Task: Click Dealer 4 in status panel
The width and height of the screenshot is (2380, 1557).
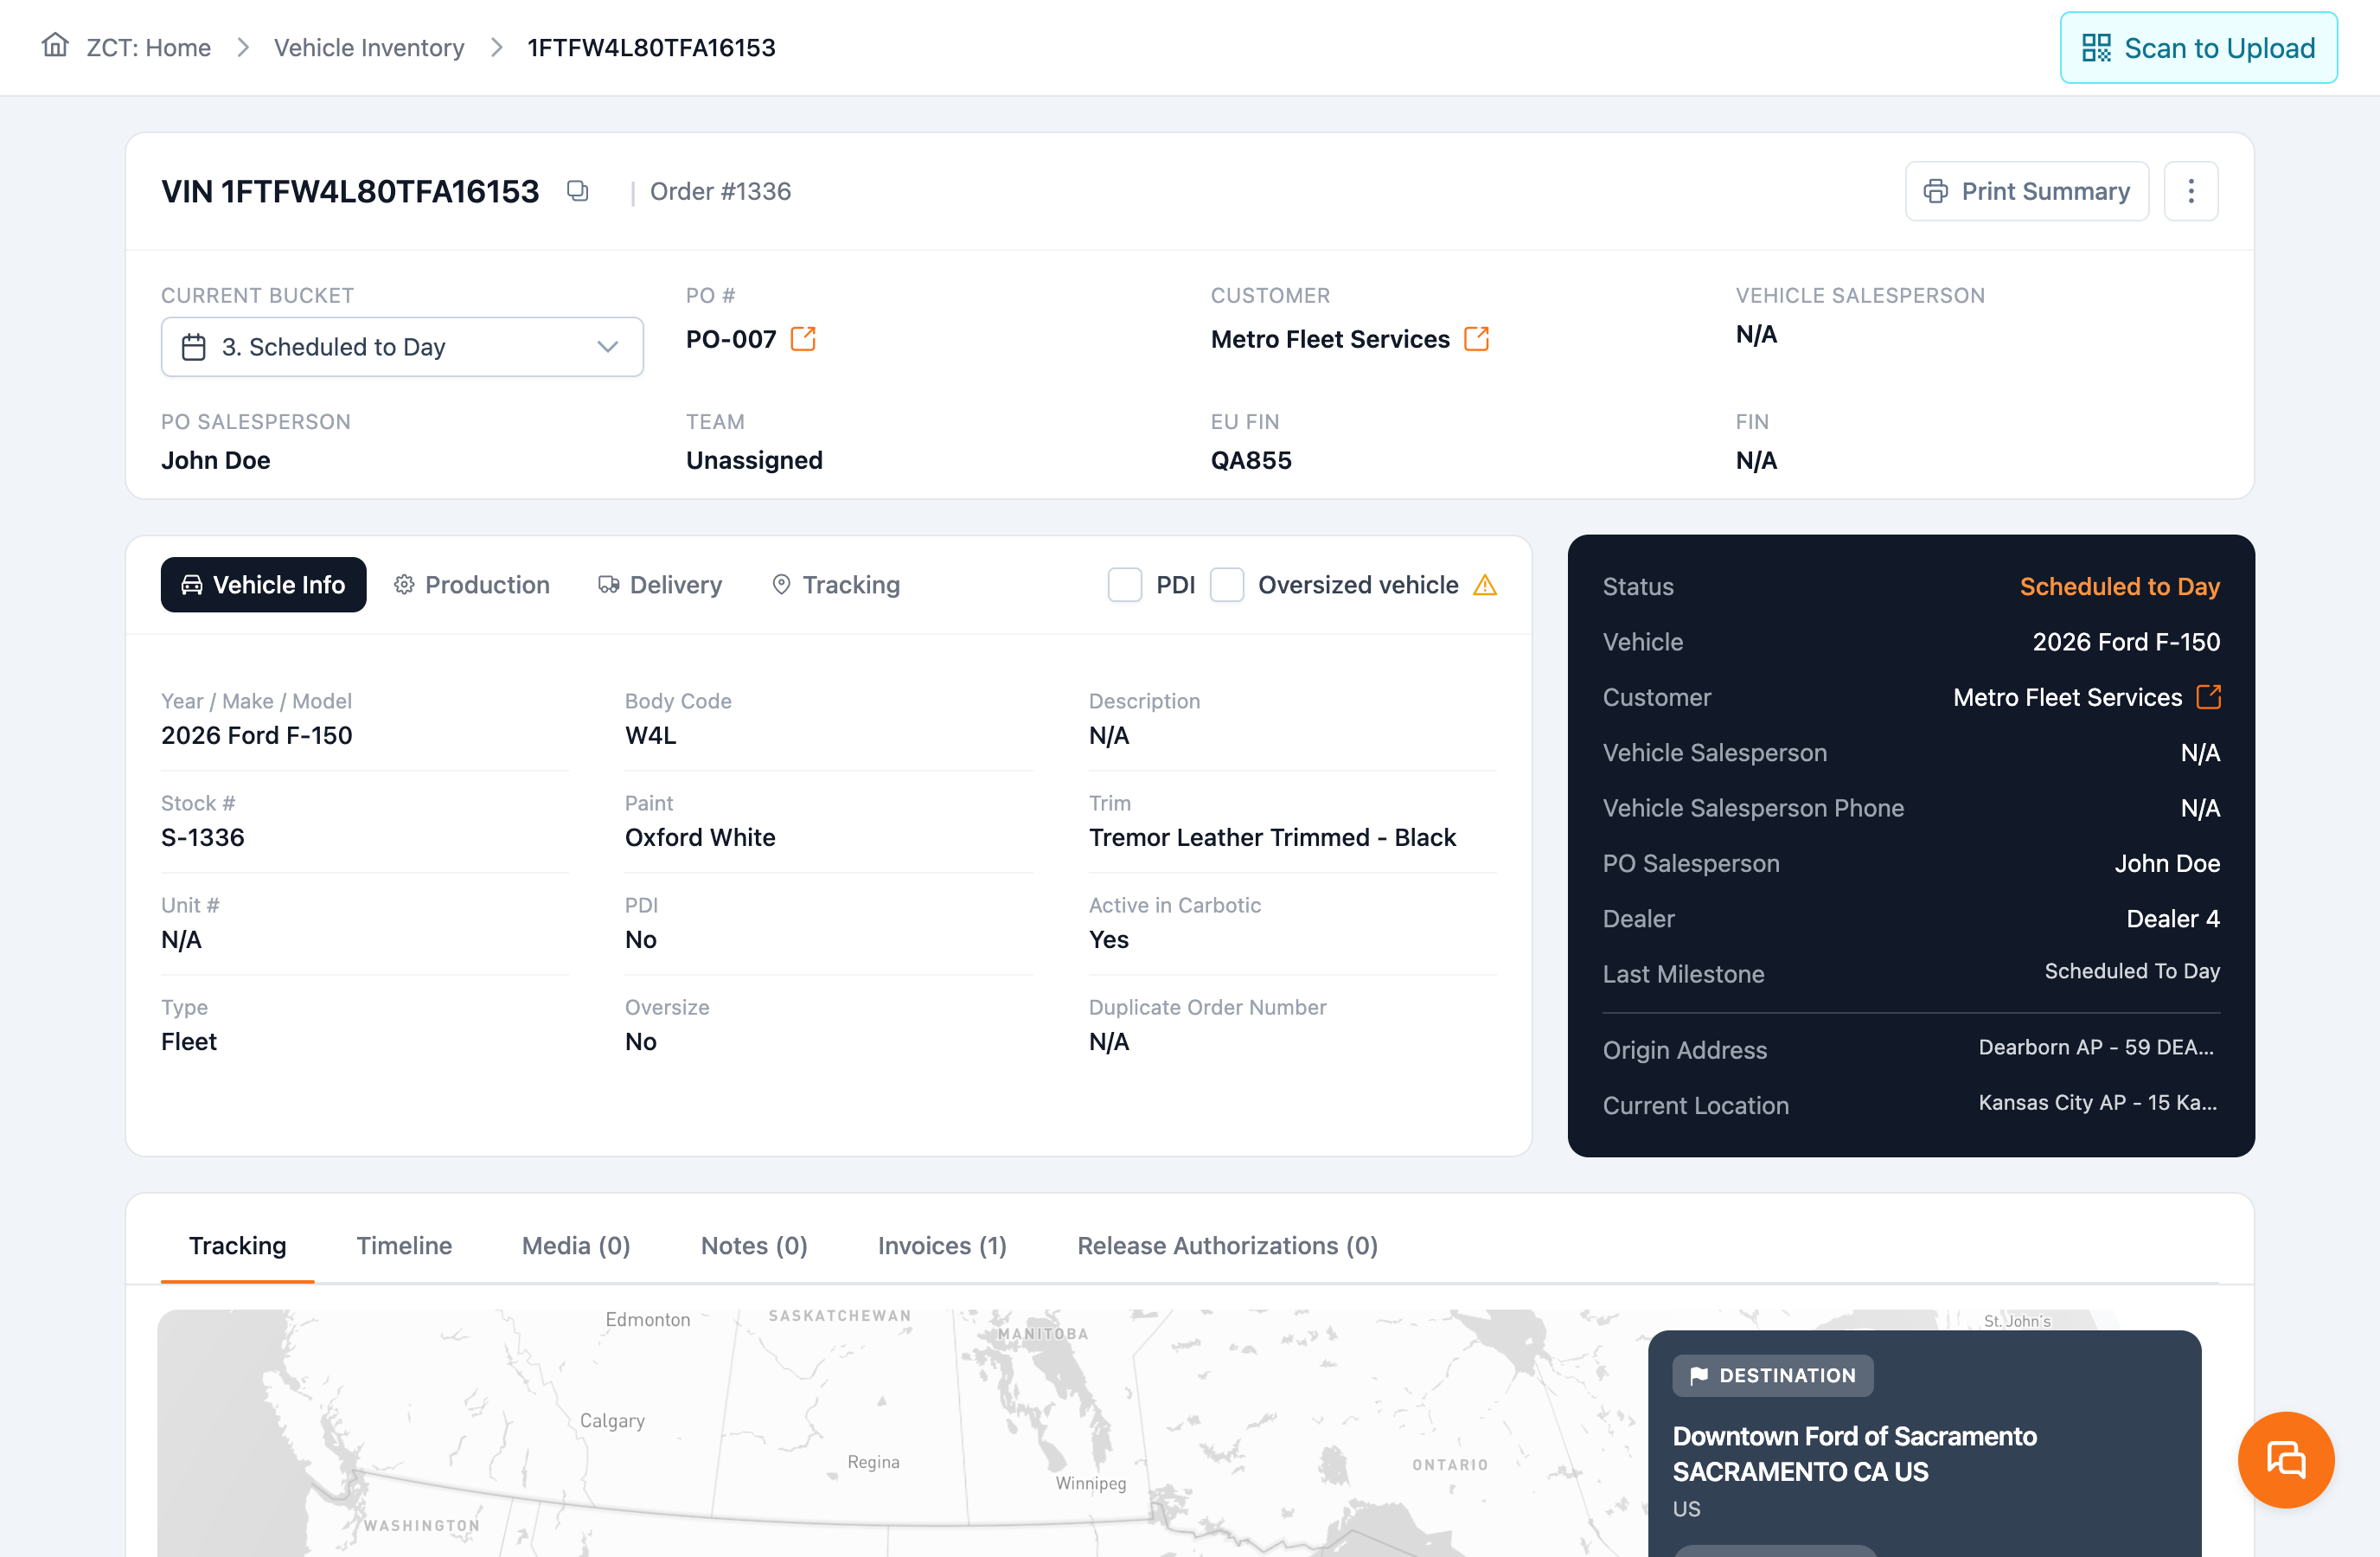Action: [2173, 918]
